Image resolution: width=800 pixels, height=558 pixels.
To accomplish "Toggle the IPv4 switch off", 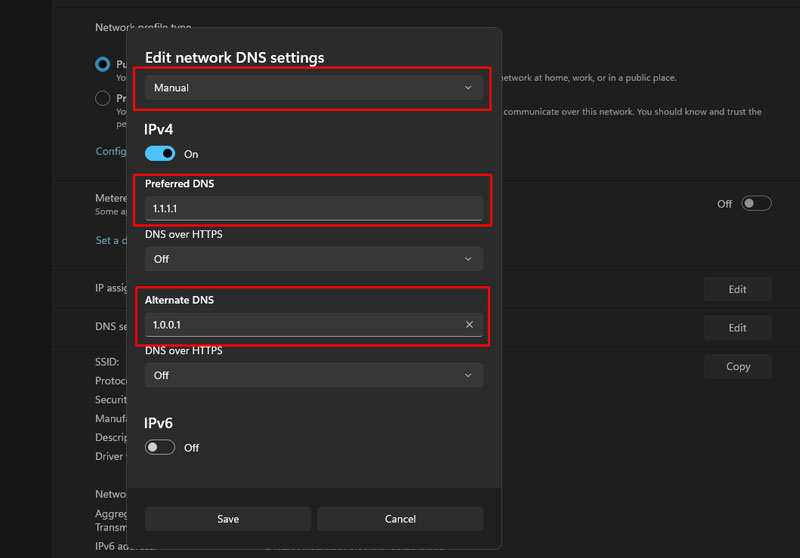I will coord(160,154).
